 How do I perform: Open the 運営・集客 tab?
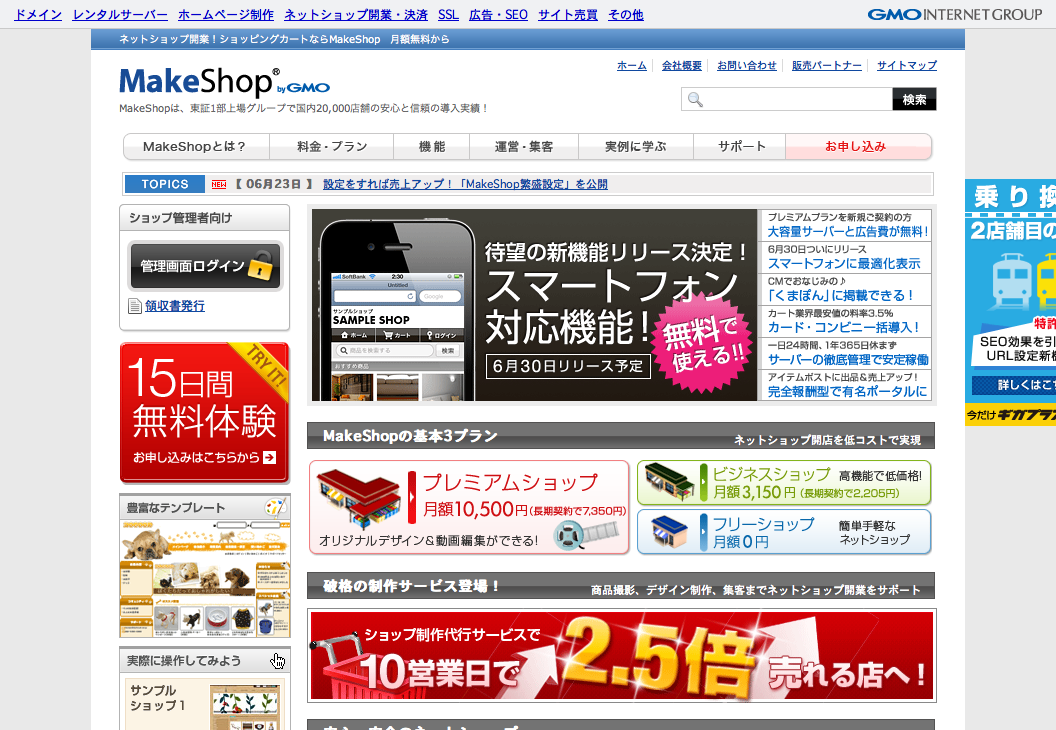click(524, 147)
